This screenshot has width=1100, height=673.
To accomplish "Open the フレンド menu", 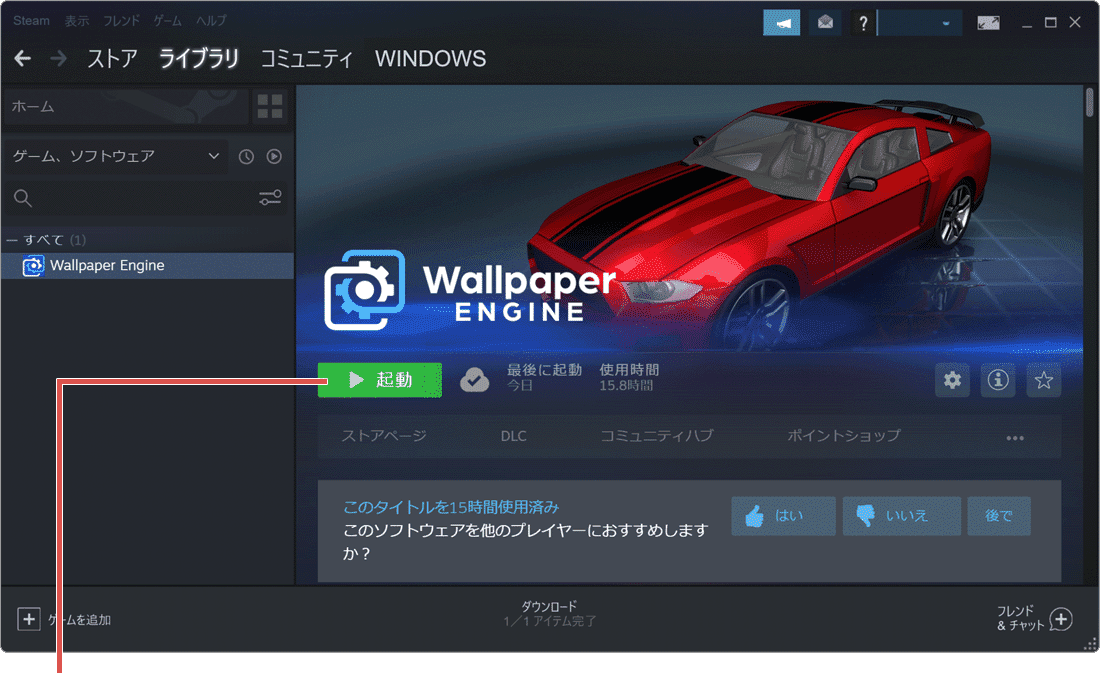I will 121,21.
